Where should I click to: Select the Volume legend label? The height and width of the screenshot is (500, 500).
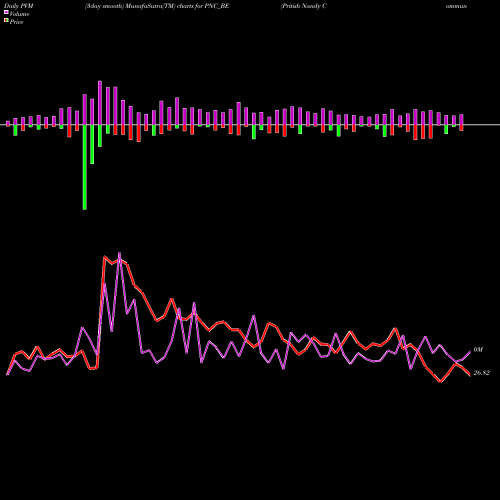[19, 14]
